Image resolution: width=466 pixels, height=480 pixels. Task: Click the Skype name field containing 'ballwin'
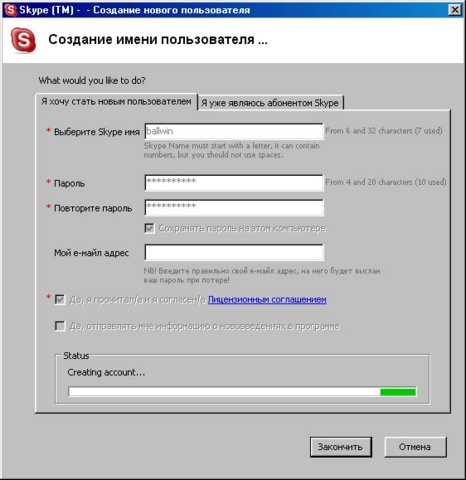(234, 131)
